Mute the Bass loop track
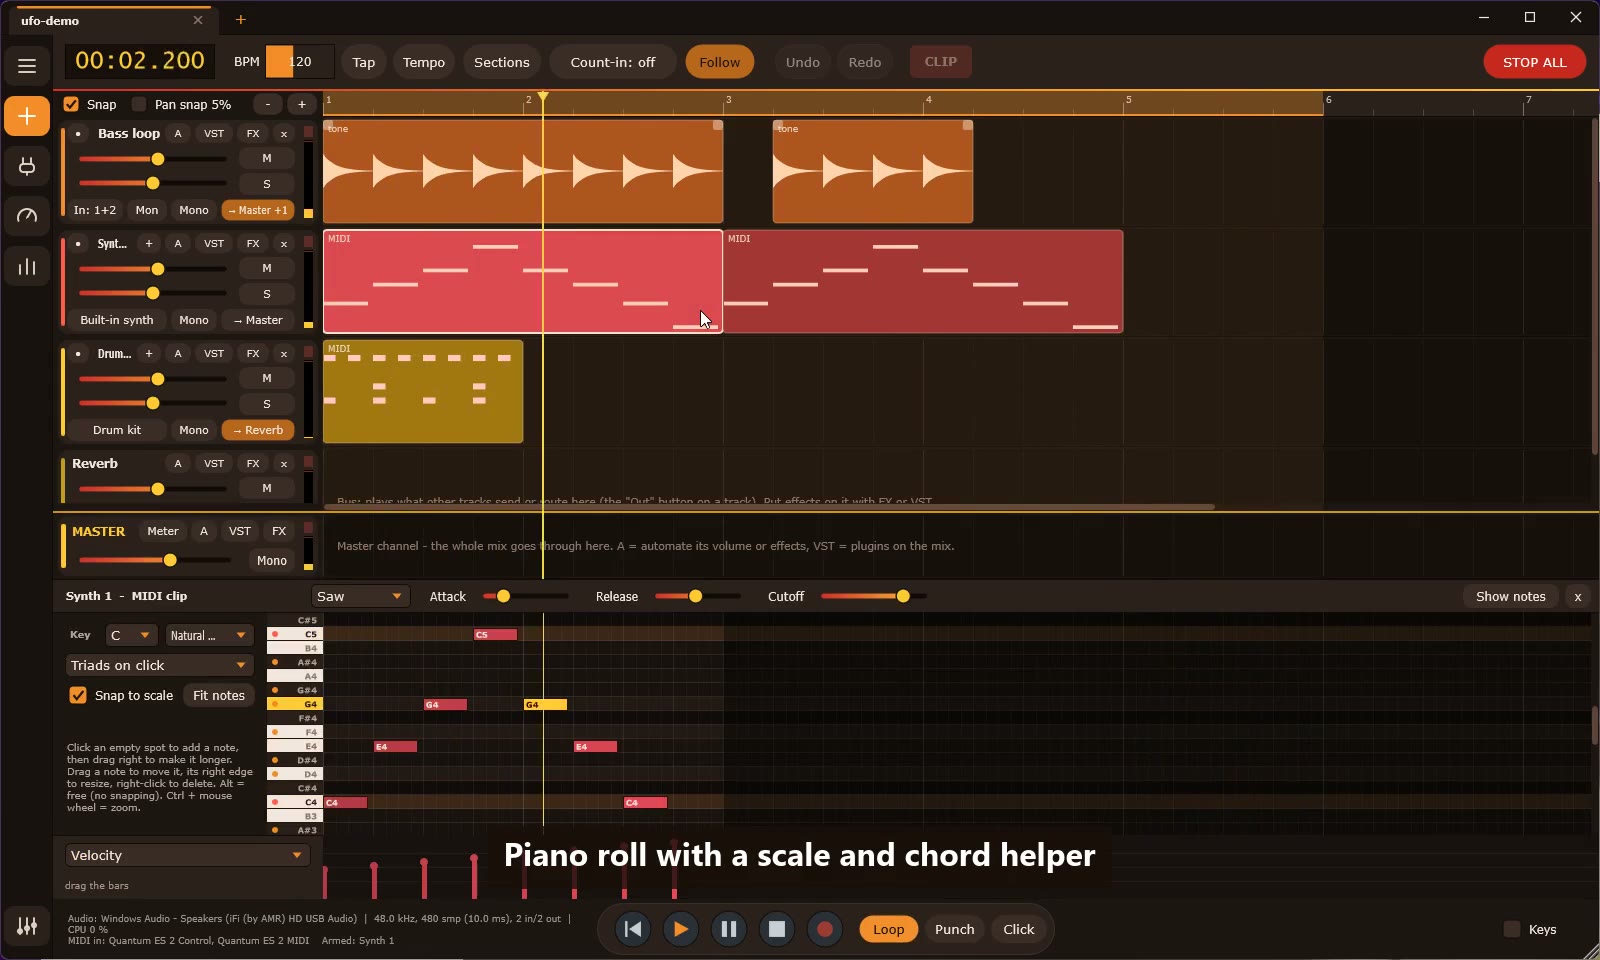1600x960 pixels. point(267,158)
